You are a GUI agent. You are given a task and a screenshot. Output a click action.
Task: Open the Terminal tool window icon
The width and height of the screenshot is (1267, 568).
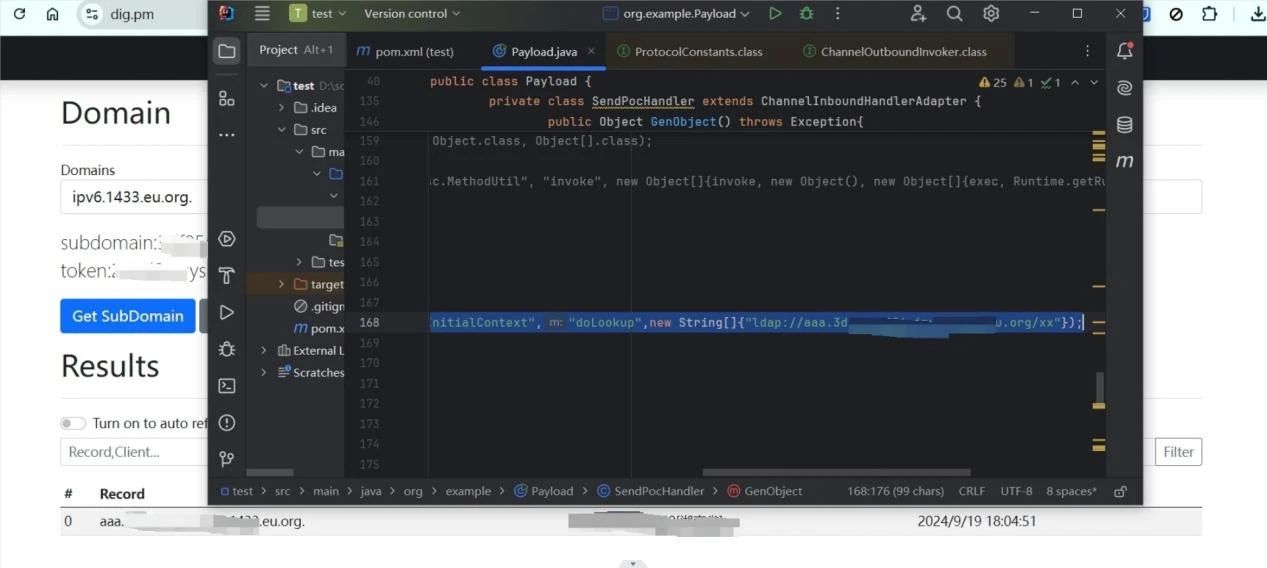pos(227,386)
